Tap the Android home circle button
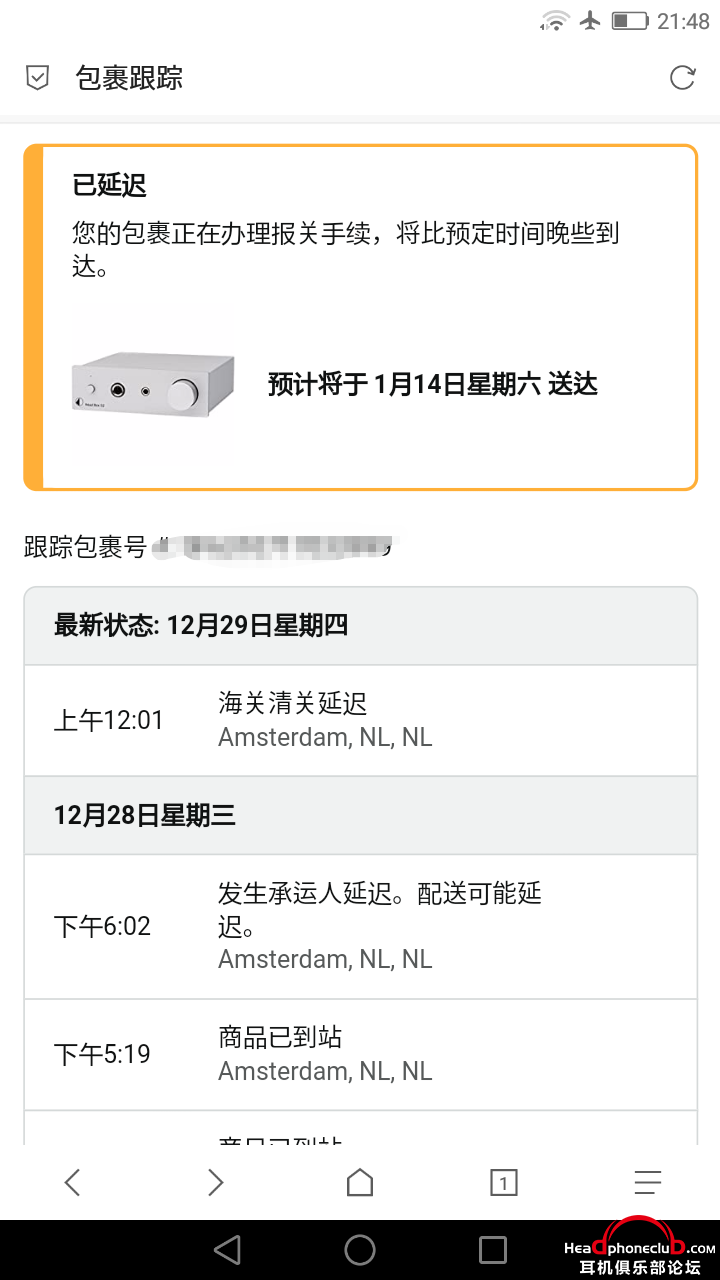Screen dimensions: 720x1280 click(360, 1249)
